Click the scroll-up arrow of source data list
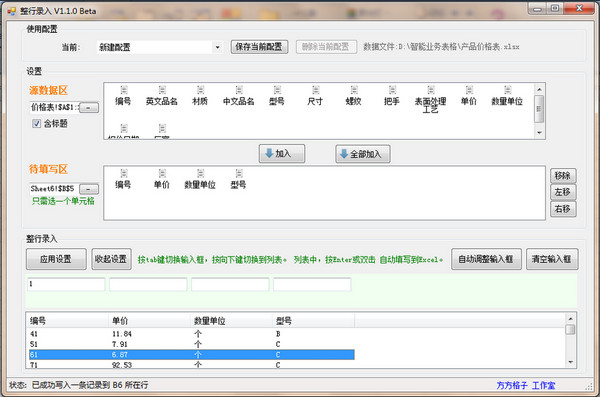 click(x=539, y=90)
